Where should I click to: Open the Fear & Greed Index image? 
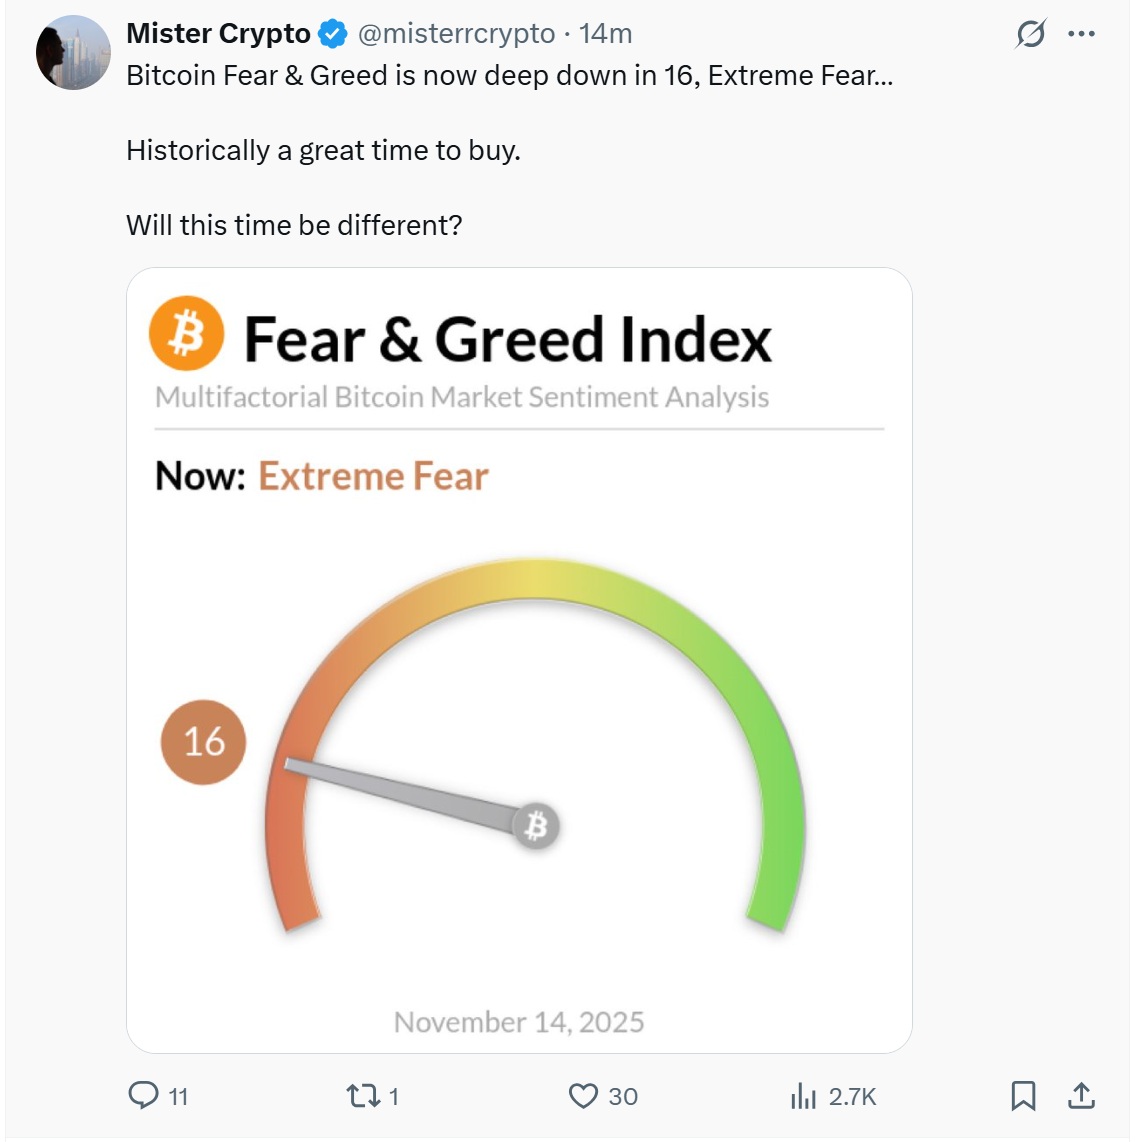521,660
